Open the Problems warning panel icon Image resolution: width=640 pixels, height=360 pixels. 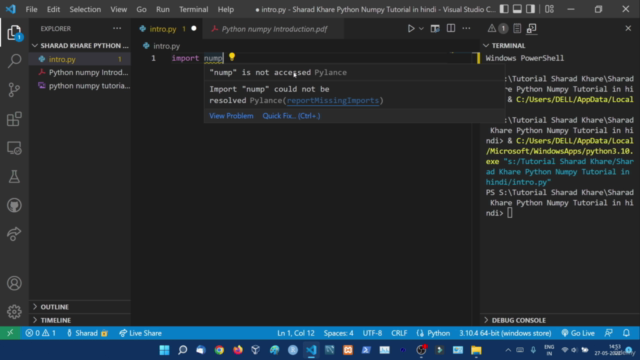[x=491, y=28]
